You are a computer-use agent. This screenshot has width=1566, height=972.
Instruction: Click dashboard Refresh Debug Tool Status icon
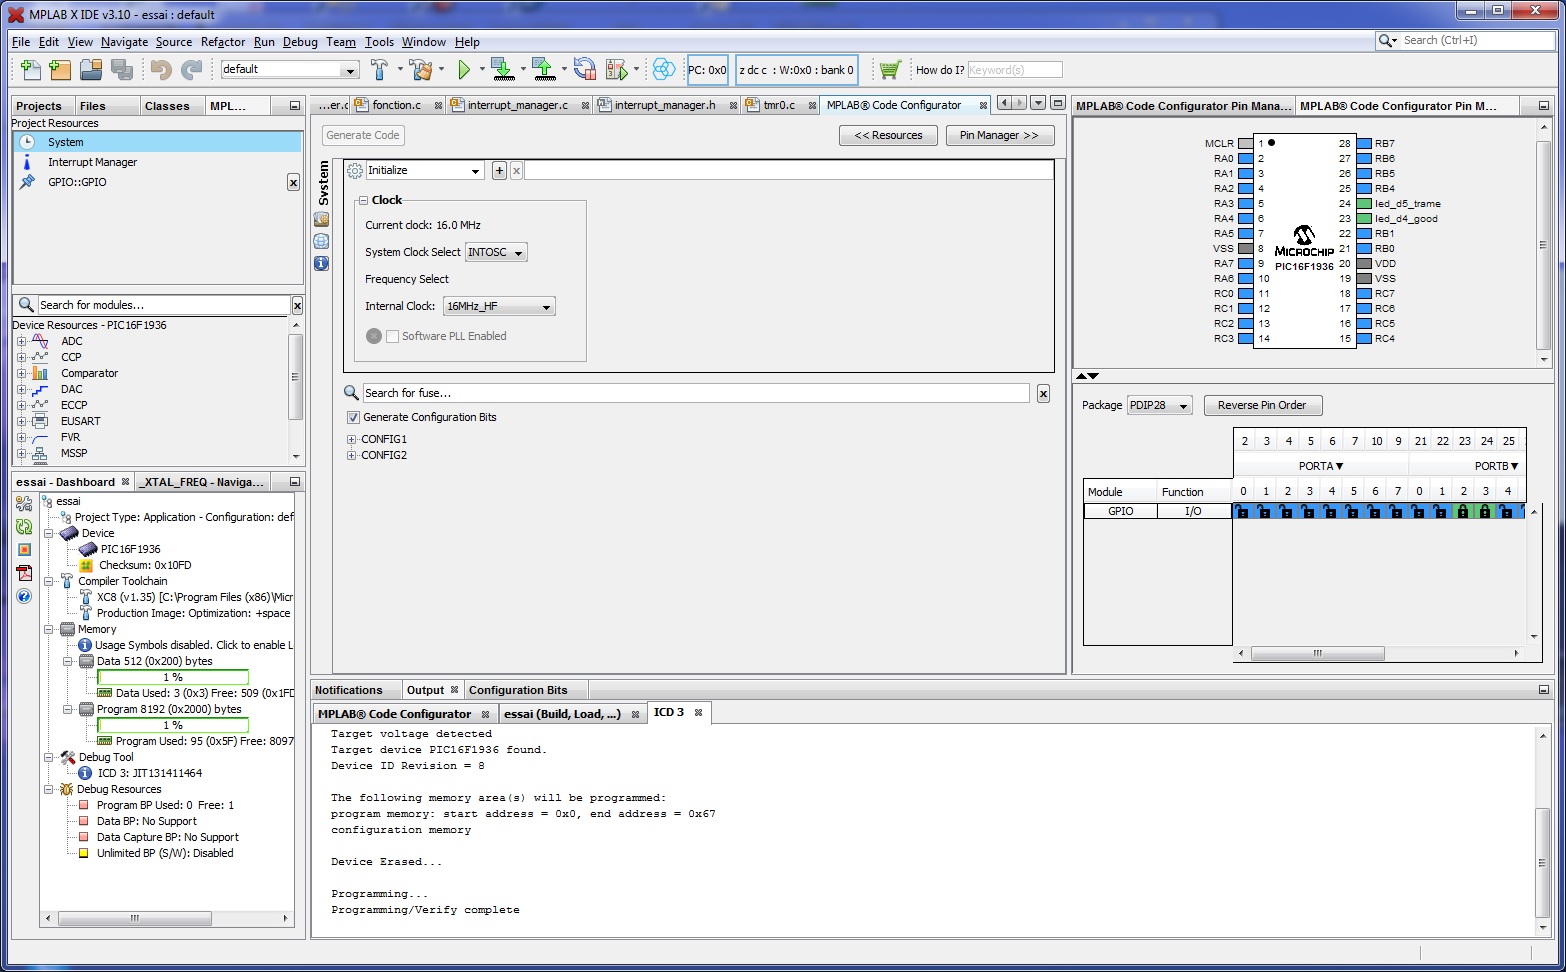(24, 526)
